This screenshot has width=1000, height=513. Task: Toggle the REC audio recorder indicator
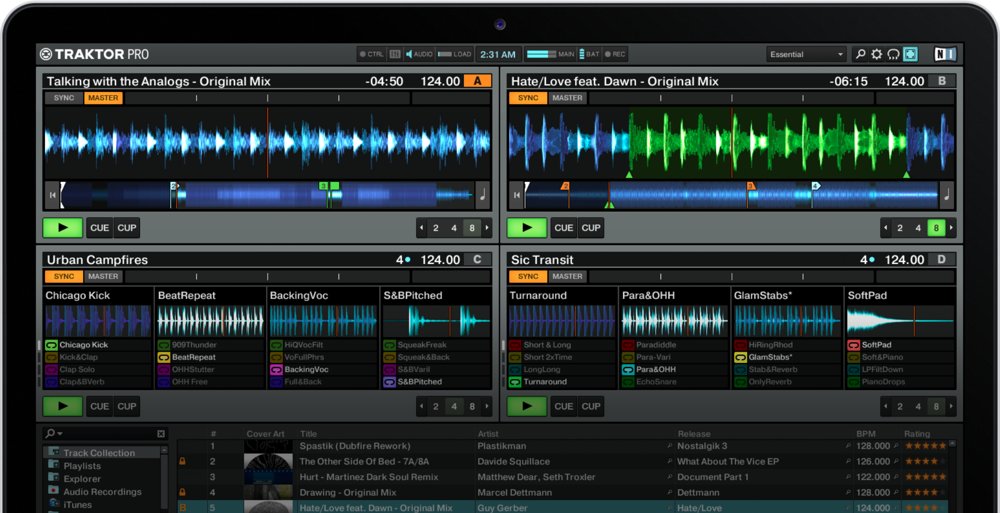[614, 54]
